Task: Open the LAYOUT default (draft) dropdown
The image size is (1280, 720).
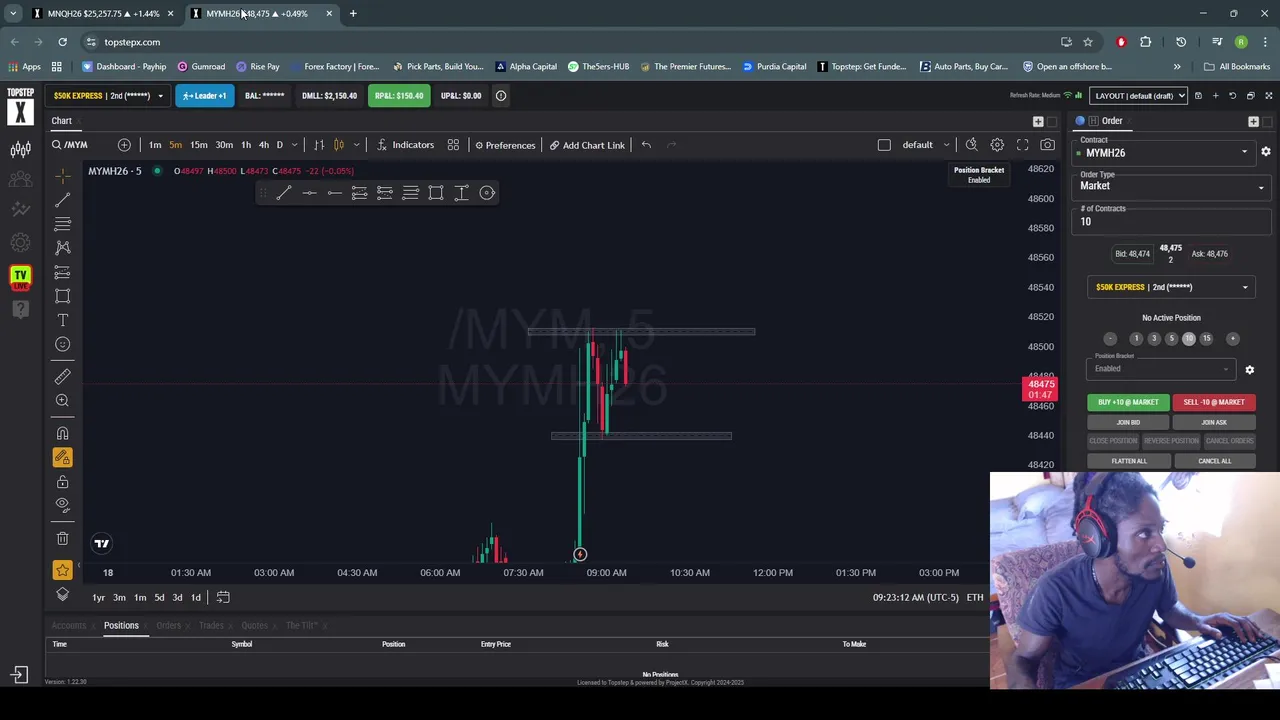Action: (x=1139, y=96)
